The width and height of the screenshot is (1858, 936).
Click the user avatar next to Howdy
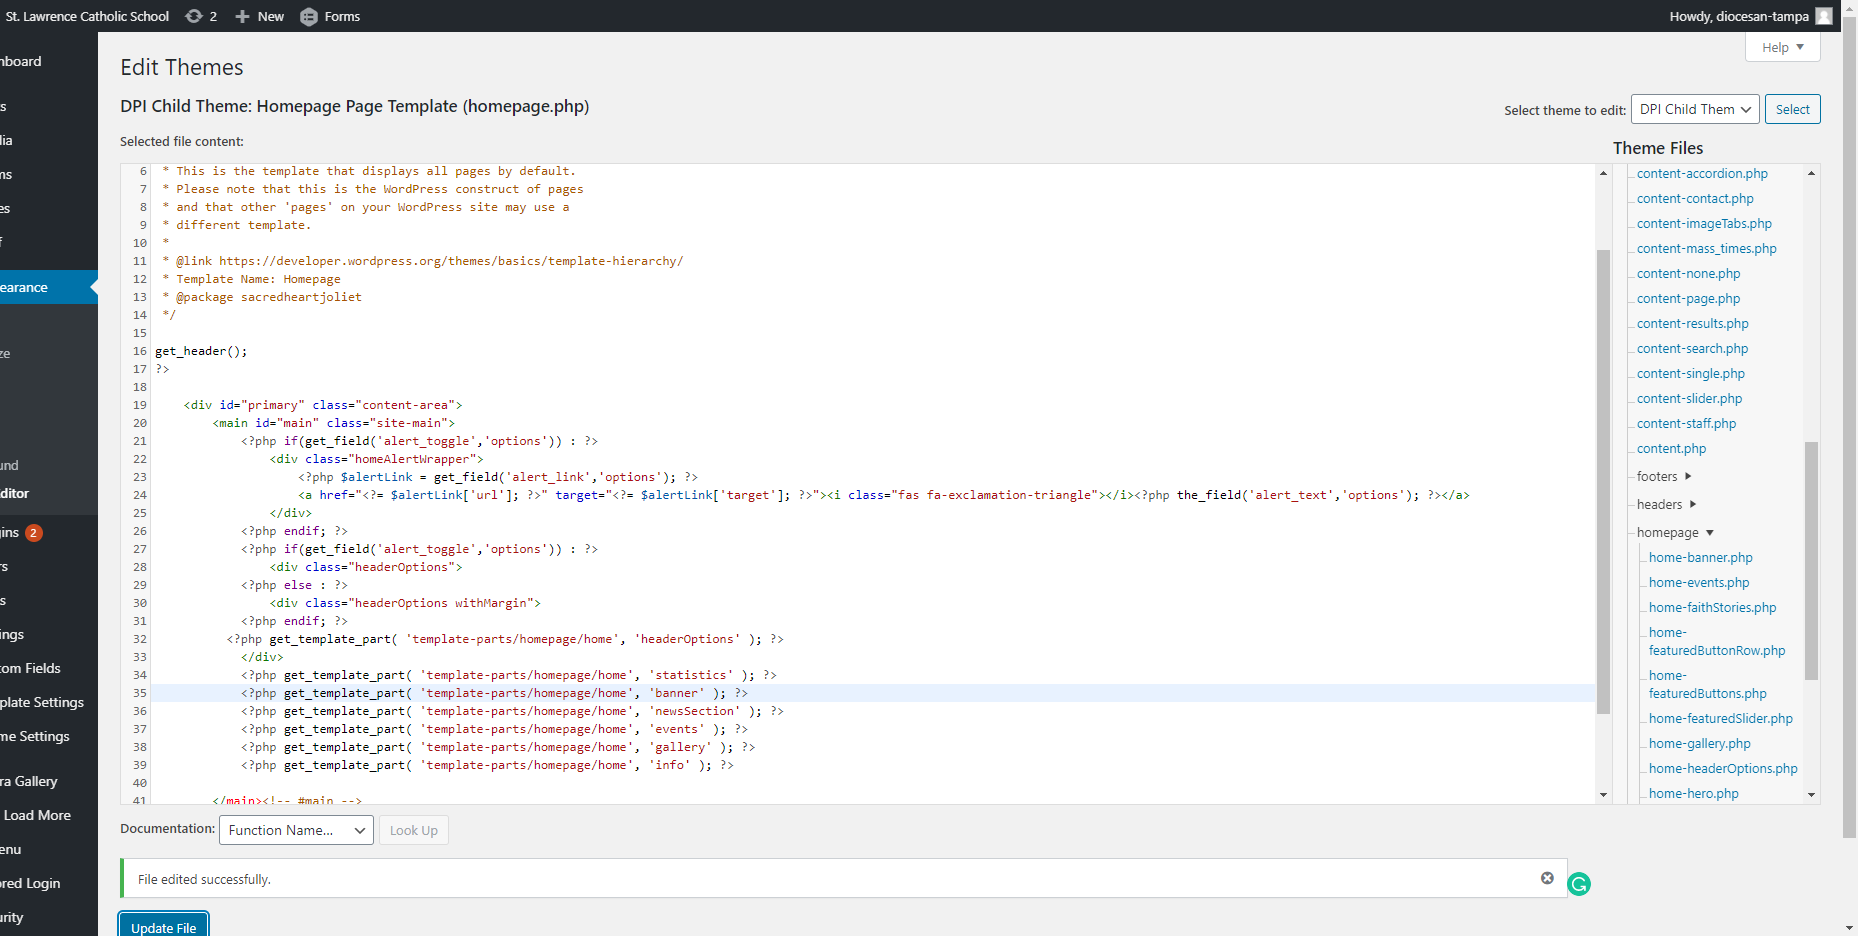coord(1824,16)
